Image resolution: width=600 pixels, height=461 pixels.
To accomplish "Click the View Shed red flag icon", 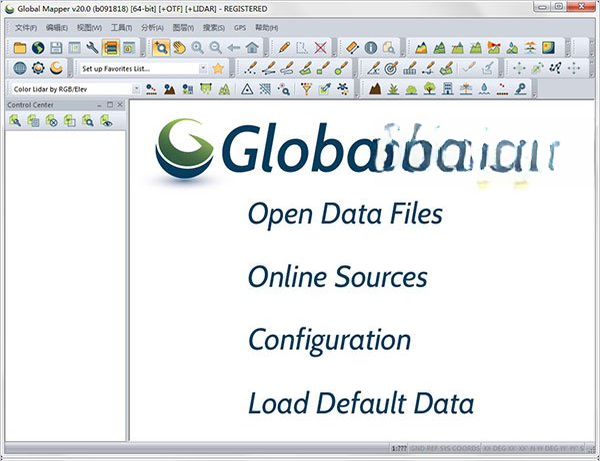I will [494, 48].
